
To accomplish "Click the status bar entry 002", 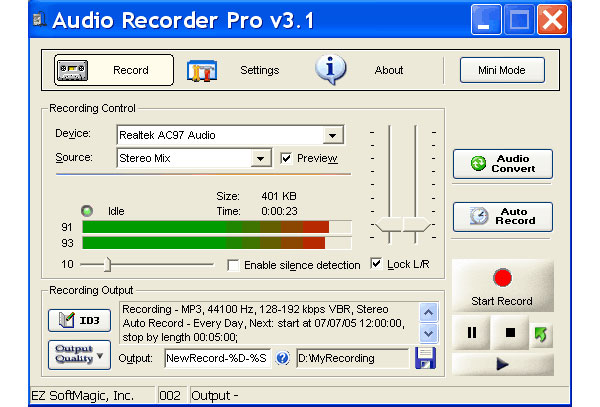I will [x=170, y=396].
